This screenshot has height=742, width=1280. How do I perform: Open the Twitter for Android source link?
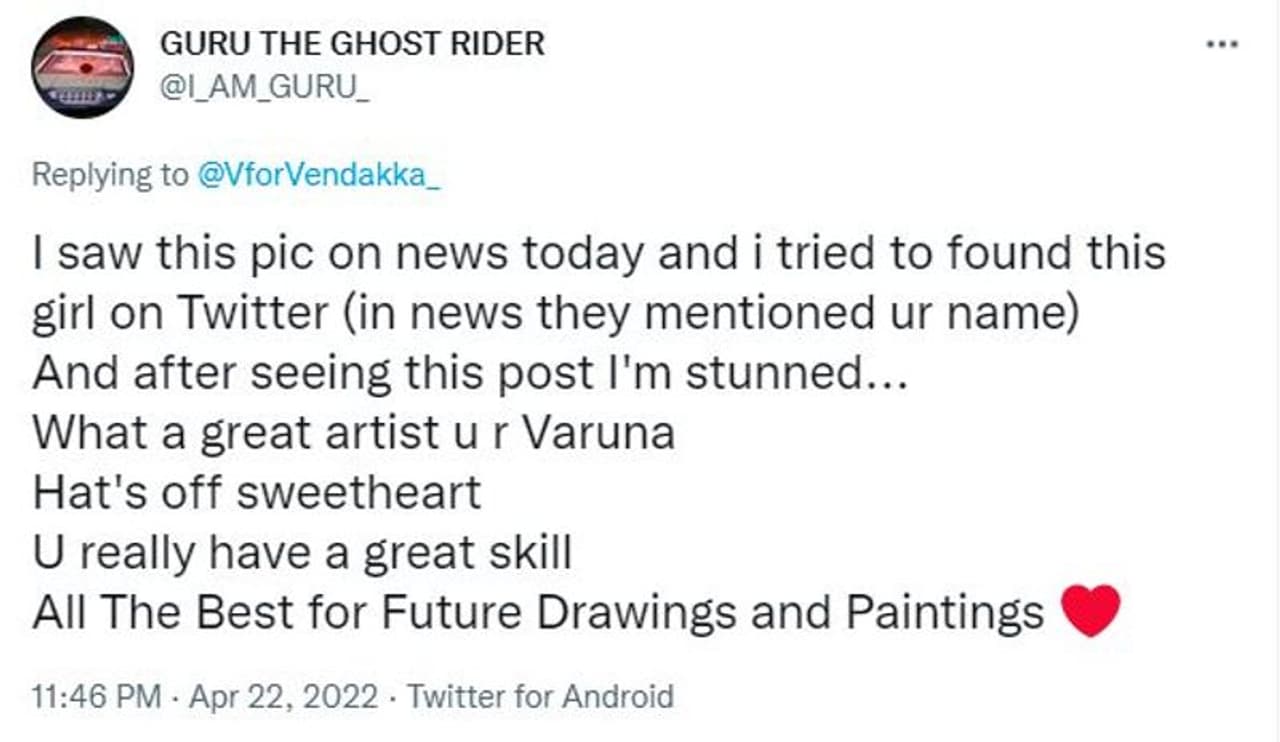click(x=541, y=695)
